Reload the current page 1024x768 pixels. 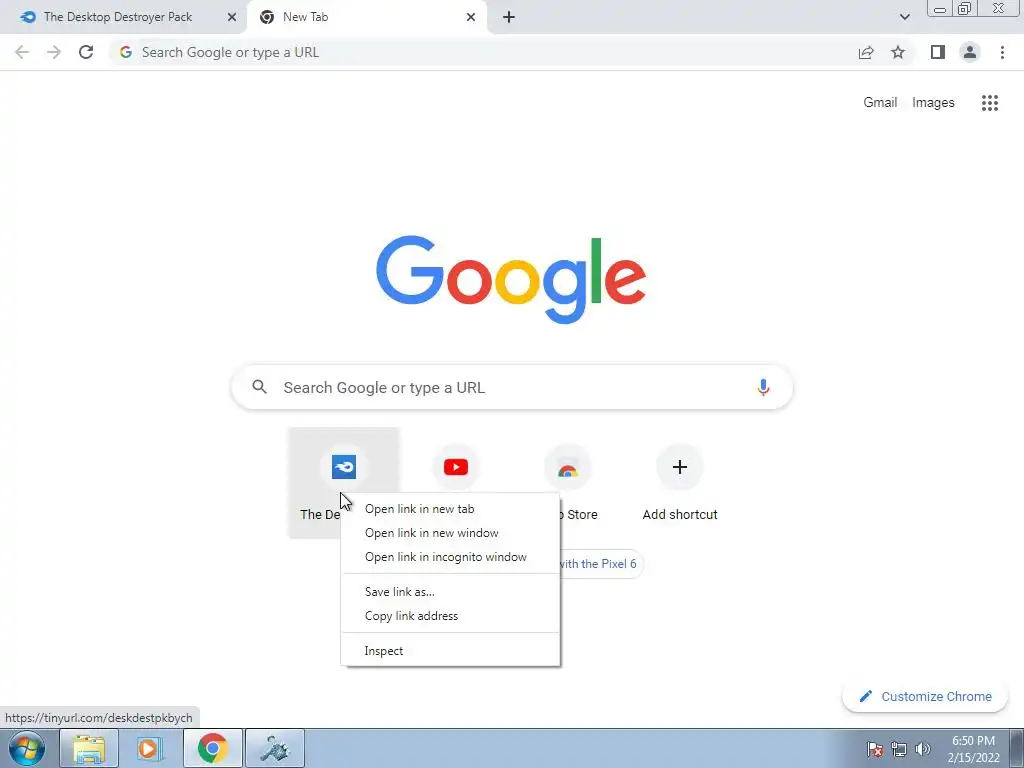pos(86,52)
